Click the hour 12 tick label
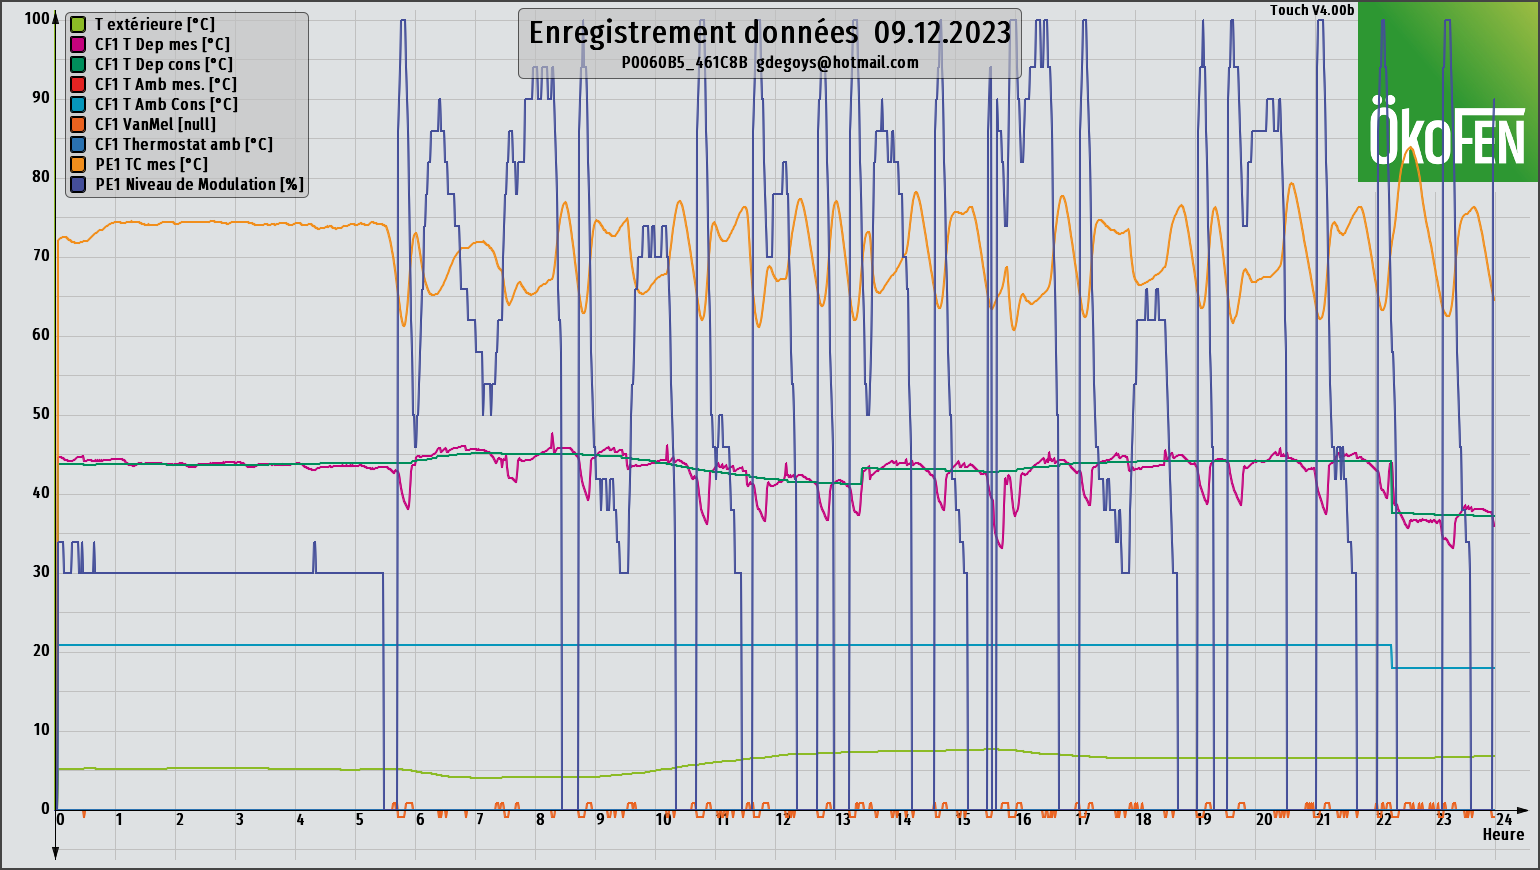The image size is (1540, 870). click(784, 819)
